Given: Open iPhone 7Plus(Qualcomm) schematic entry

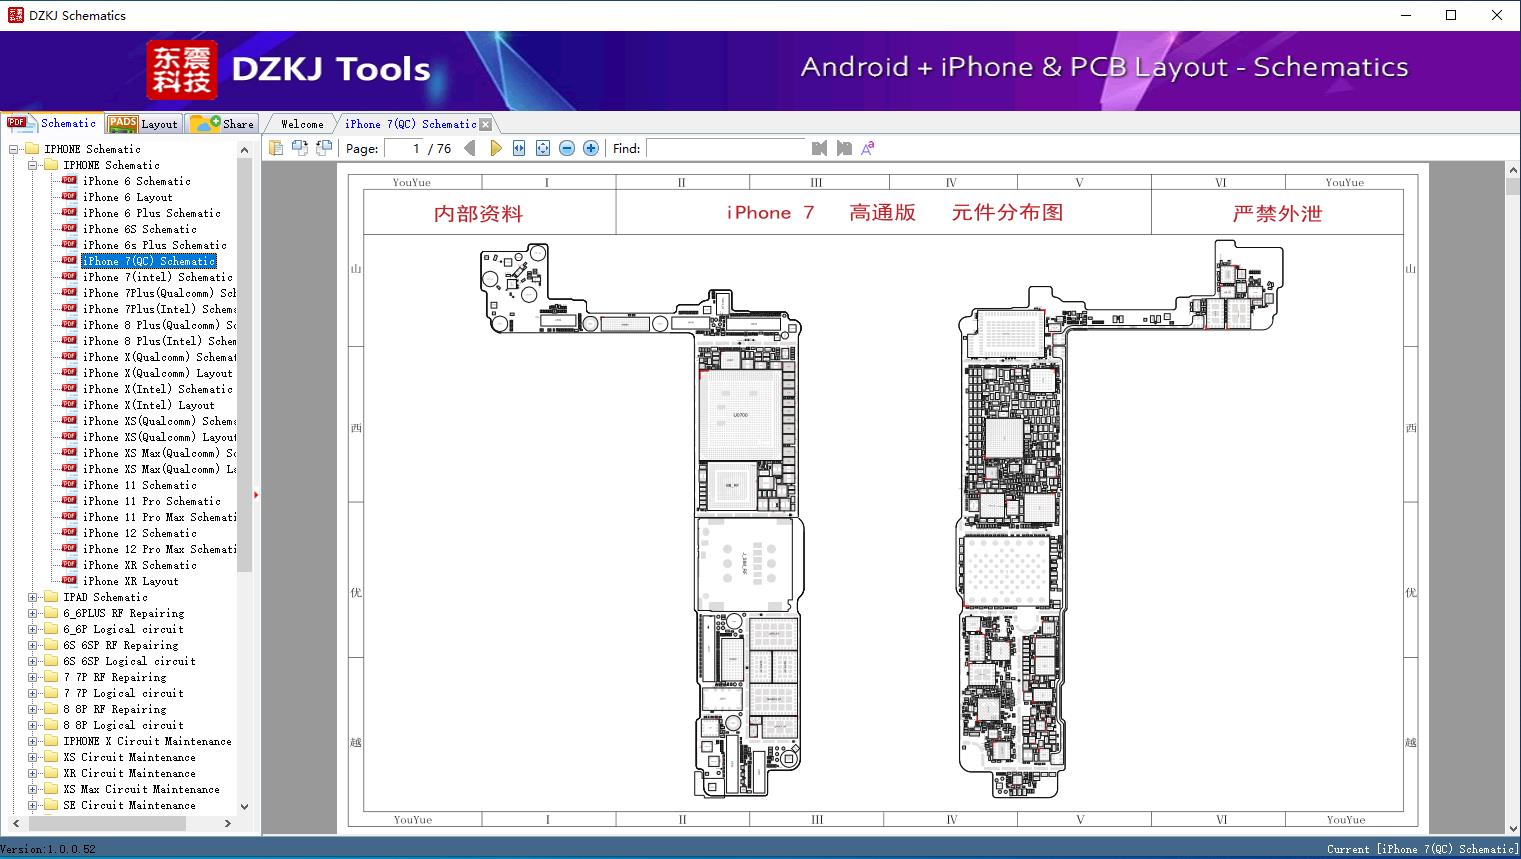Looking at the screenshot, I should click(x=159, y=293).
